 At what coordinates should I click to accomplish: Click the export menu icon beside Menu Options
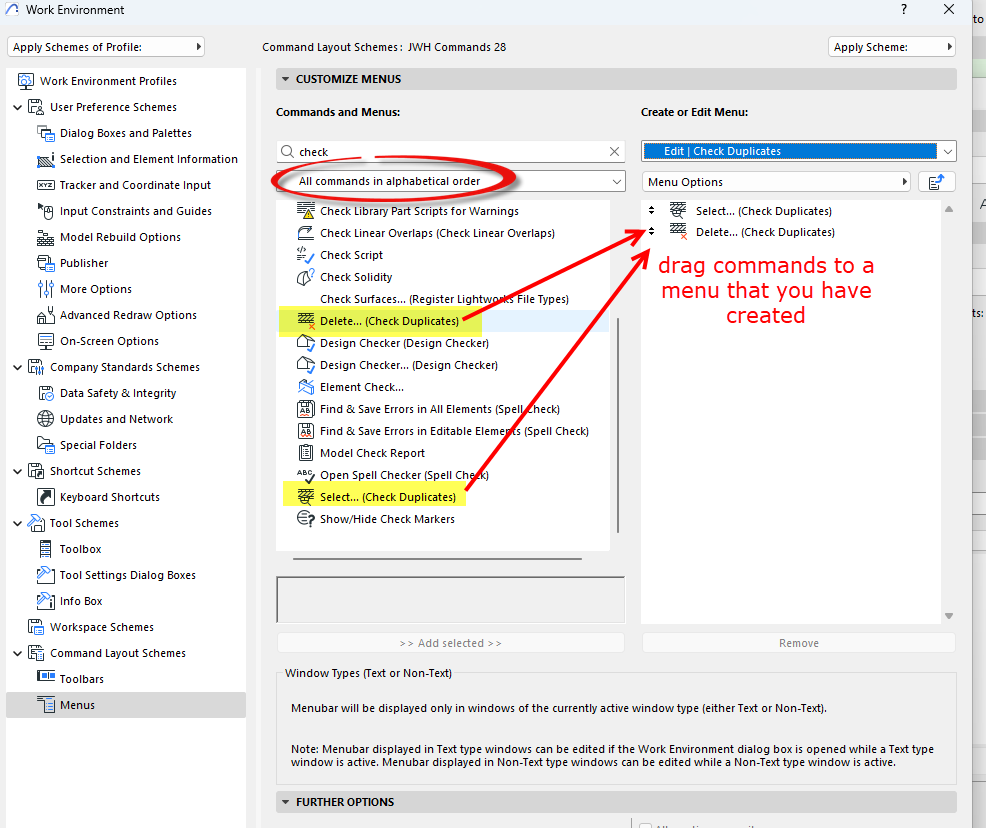tap(937, 182)
